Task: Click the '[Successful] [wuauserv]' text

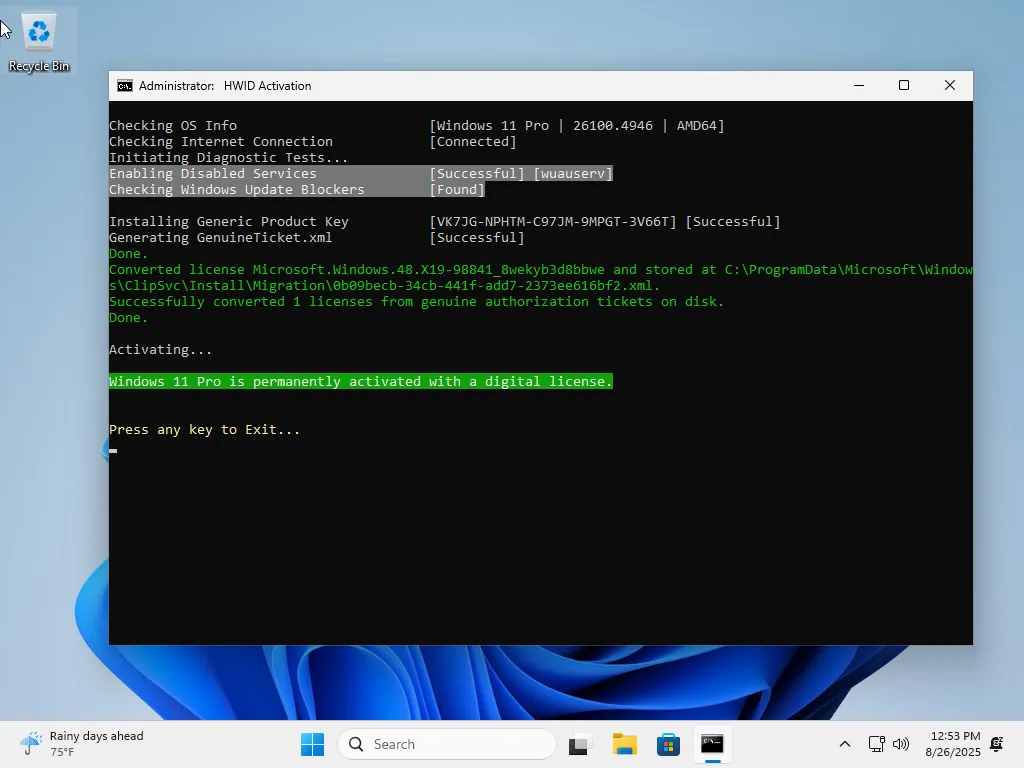Action: [x=521, y=174]
